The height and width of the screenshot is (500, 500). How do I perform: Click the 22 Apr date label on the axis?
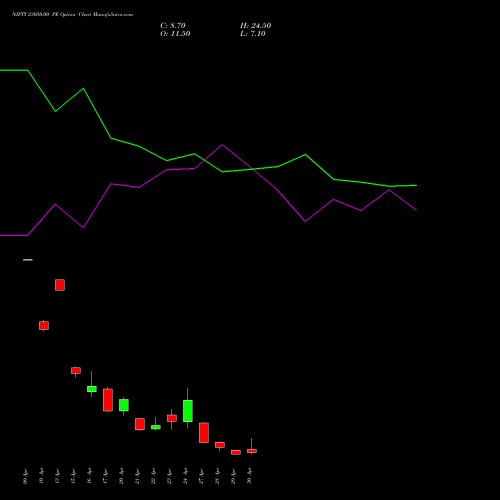154,477
